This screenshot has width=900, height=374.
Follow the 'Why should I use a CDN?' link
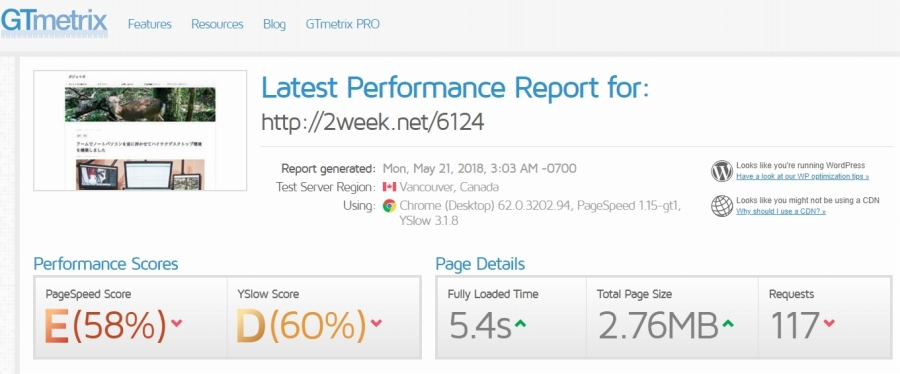[781, 211]
